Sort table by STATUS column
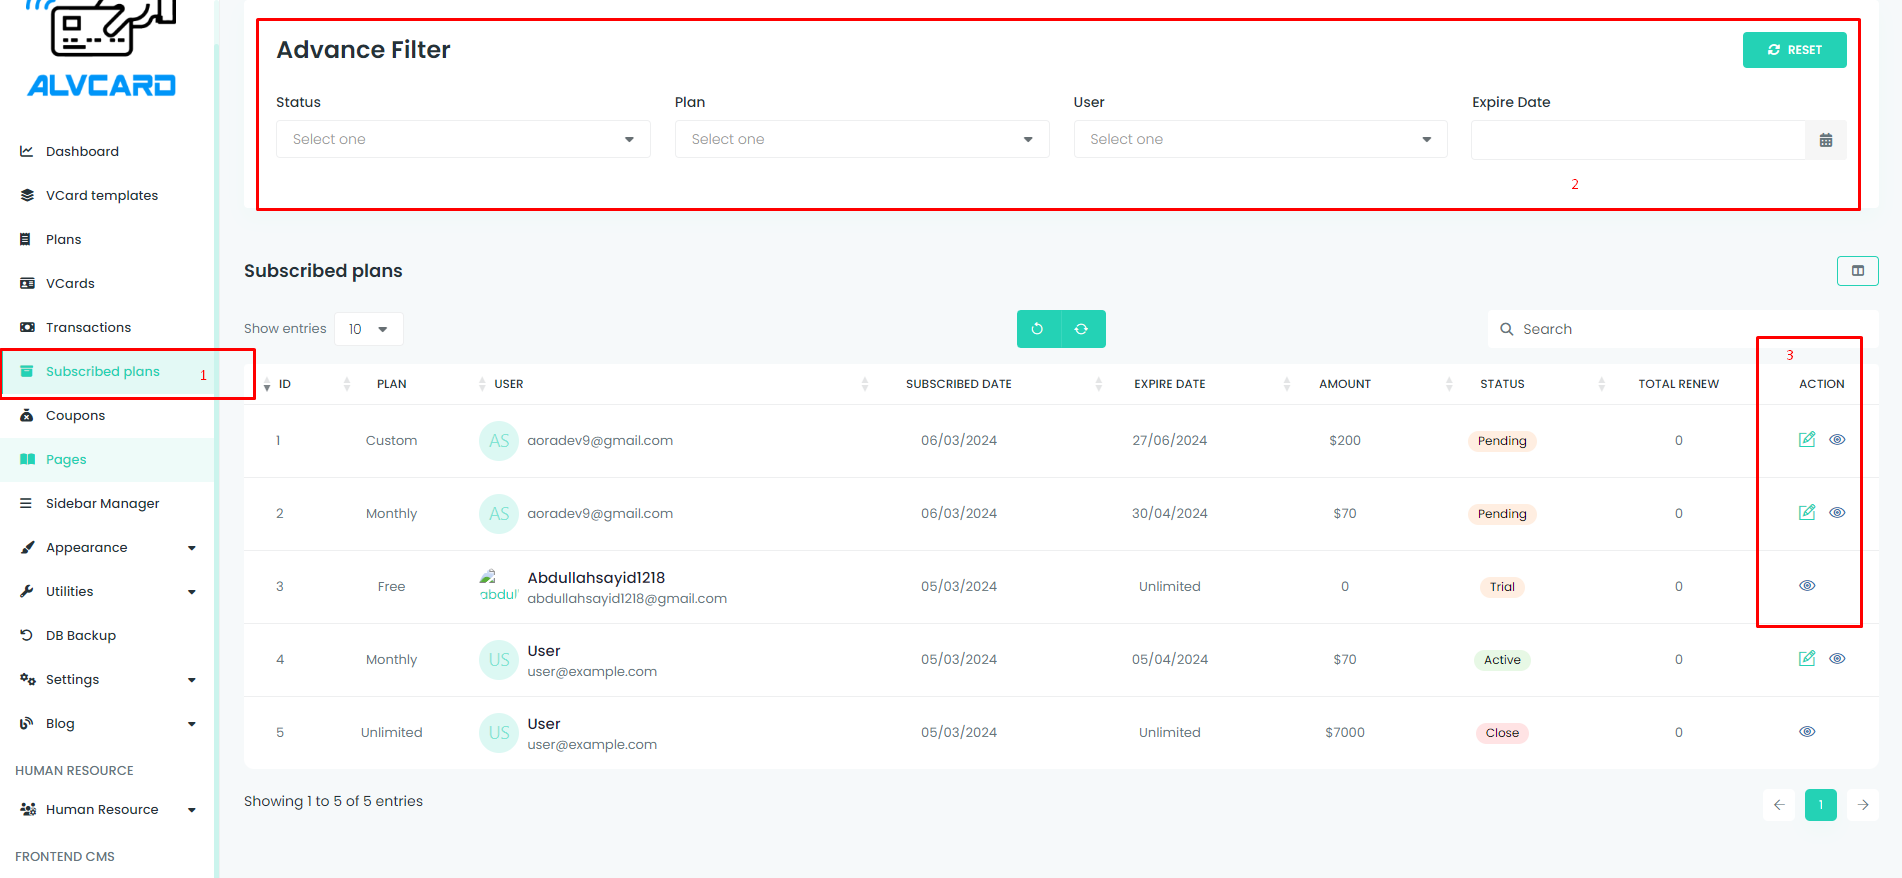This screenshot has height=878, width=1902. (1502, 384)
